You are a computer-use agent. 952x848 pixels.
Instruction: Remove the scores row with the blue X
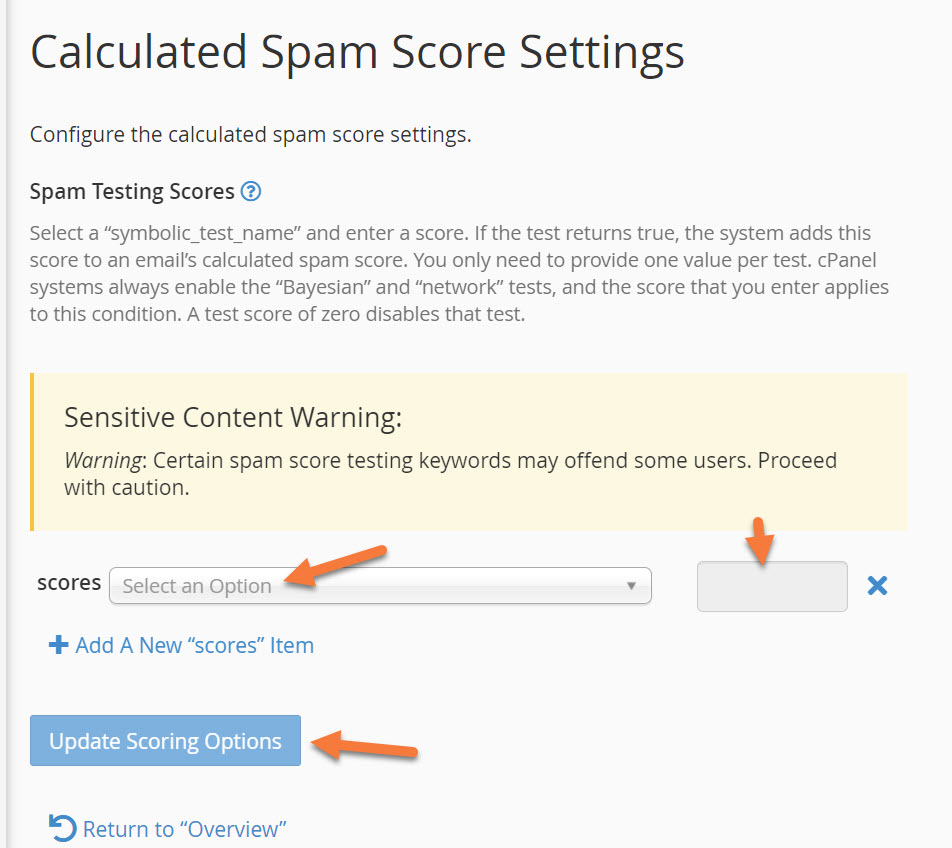[x=877, y=586]
